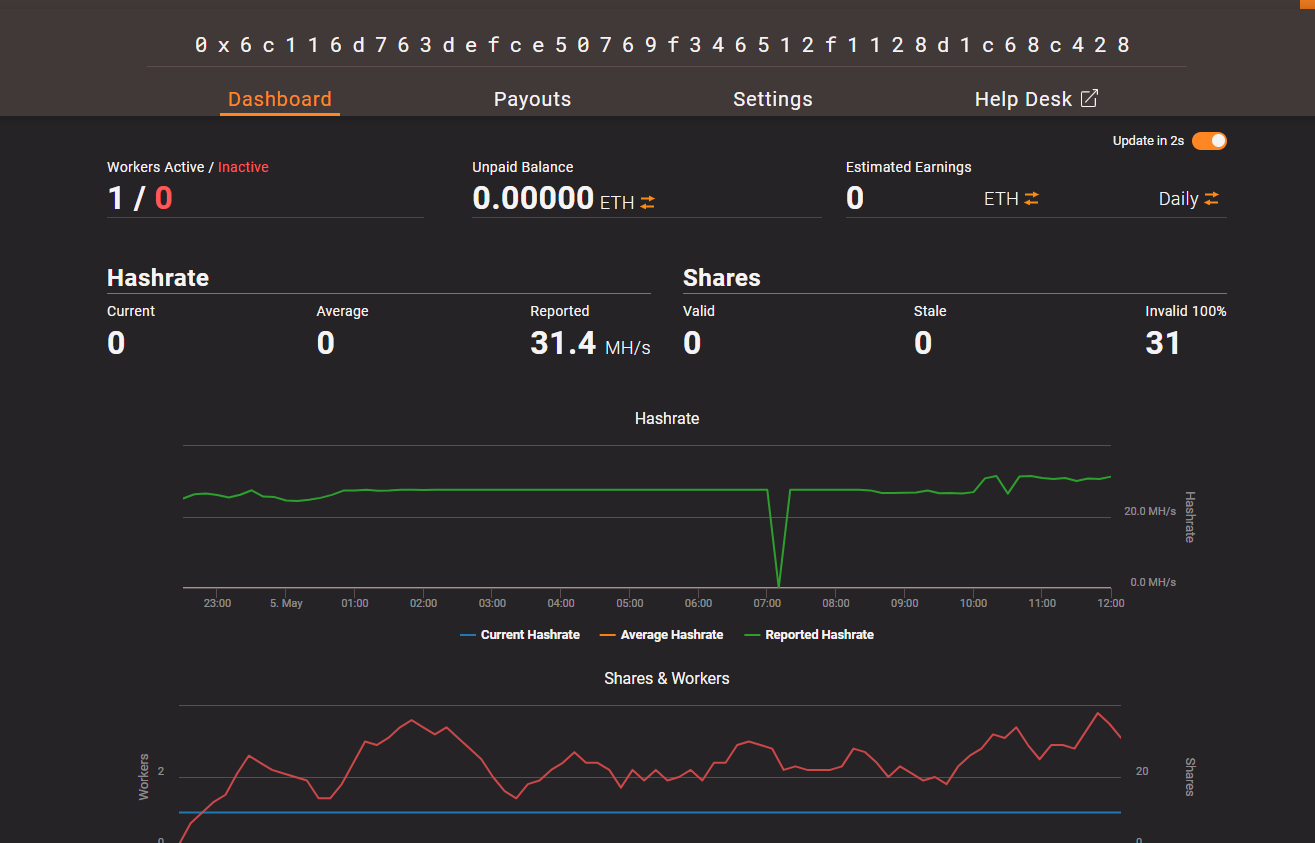Screen dimensions: 1315x843
Task: Click the Help Desk external link icon
Action: [1089, 98]
